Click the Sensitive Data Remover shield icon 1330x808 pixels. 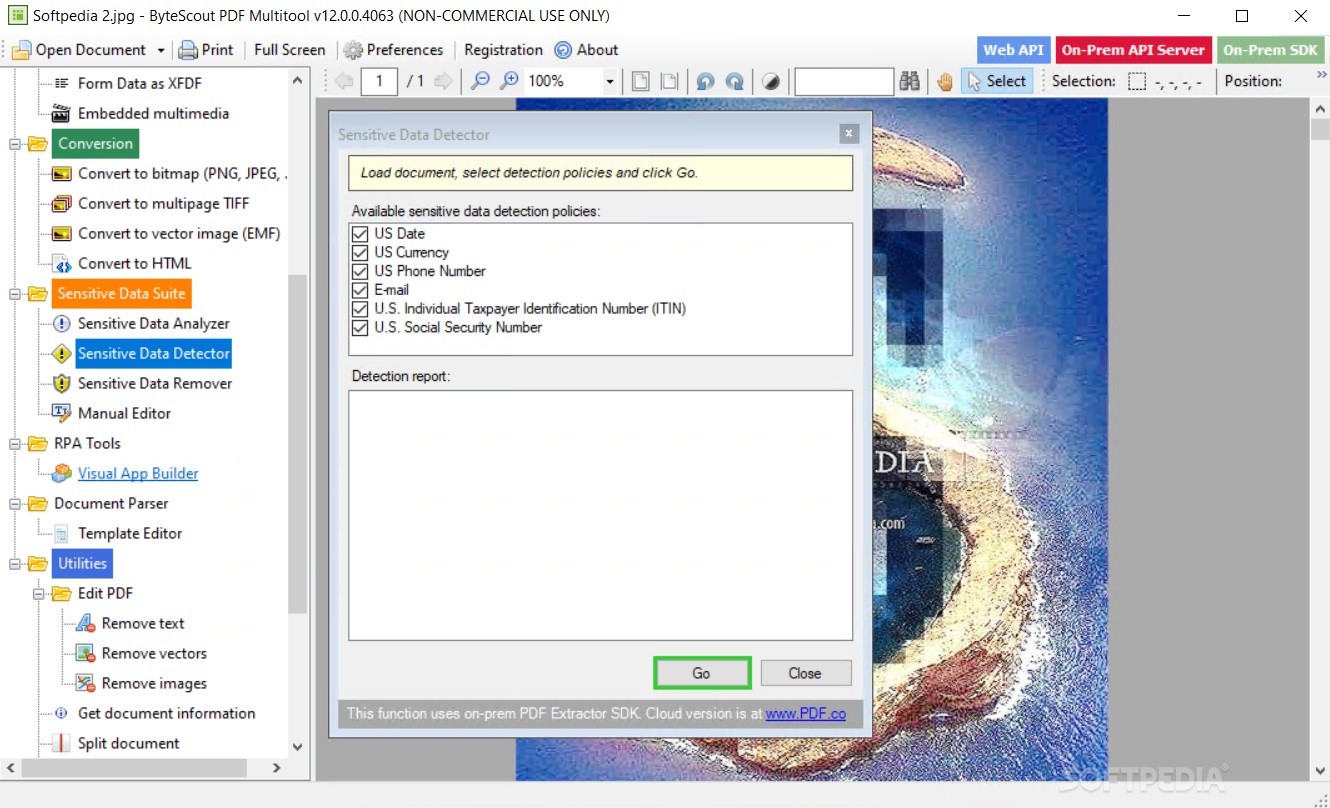coord(62,383)
